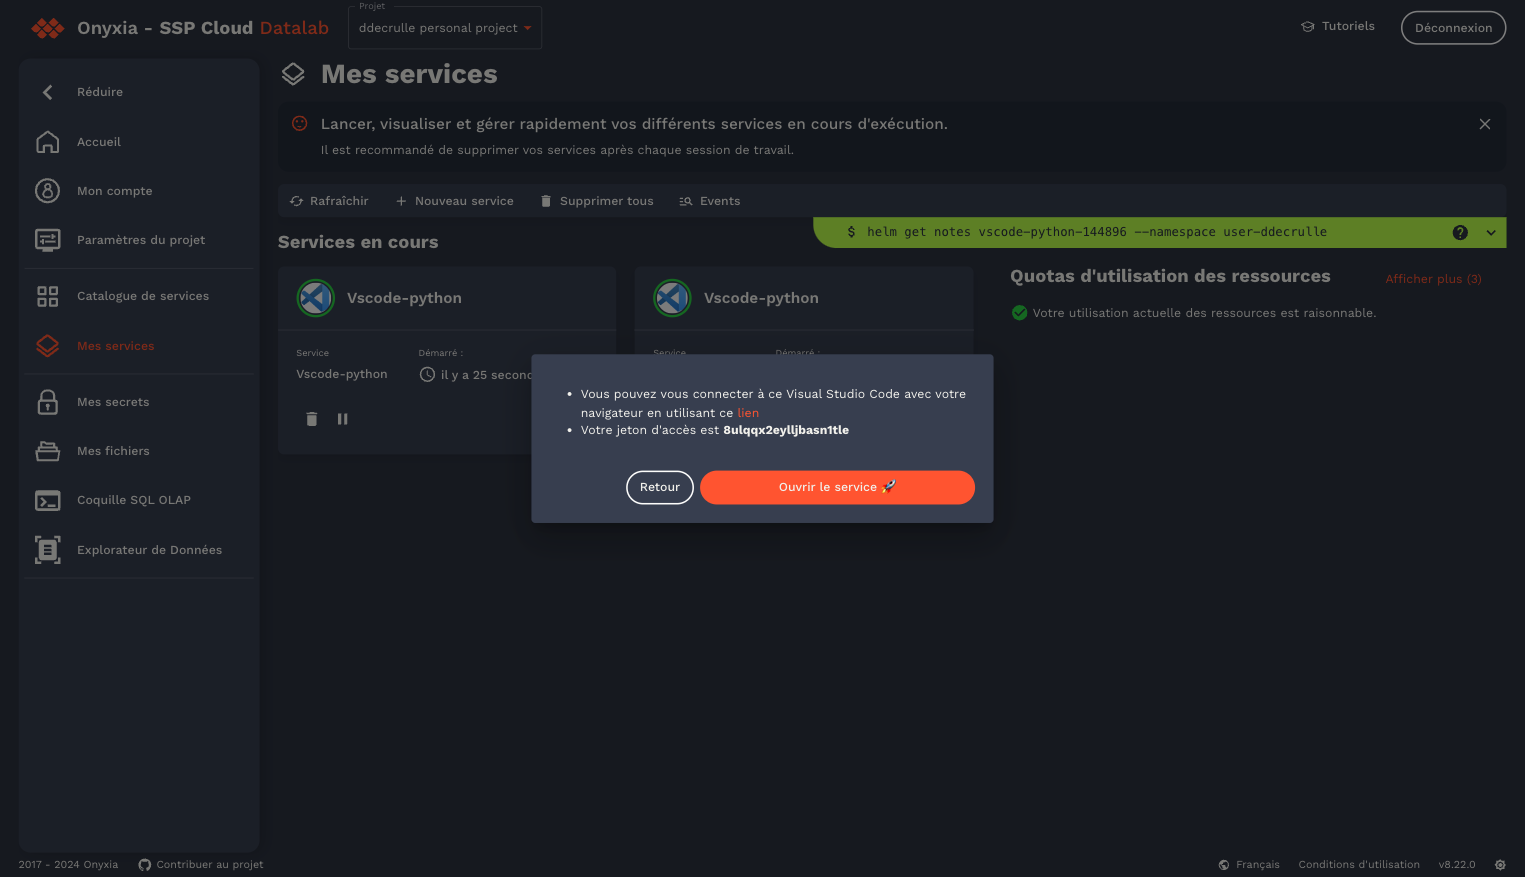The height and width of the screenshot is (877, 1525).
Task: Open Conditions d'utilisation link
Action: [x=1359, y=865]
